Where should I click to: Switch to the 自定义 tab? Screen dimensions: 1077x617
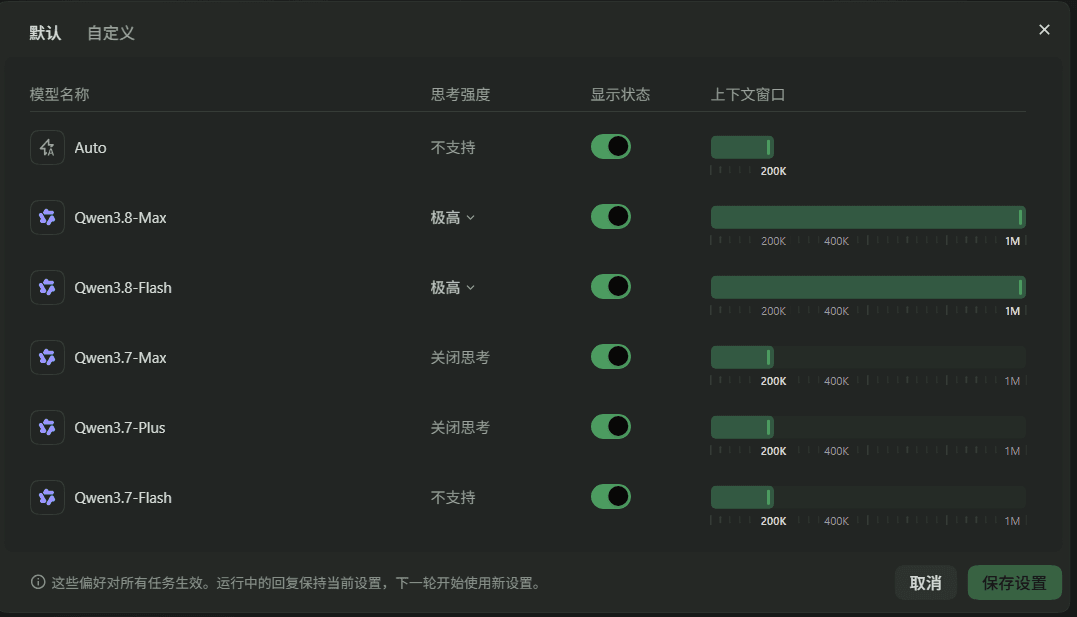[x=111, y=33]
